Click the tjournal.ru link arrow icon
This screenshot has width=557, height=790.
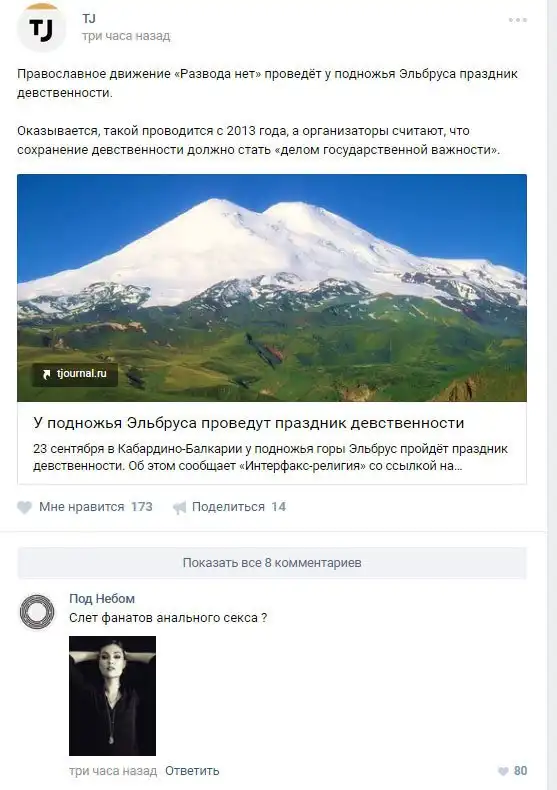47,374
